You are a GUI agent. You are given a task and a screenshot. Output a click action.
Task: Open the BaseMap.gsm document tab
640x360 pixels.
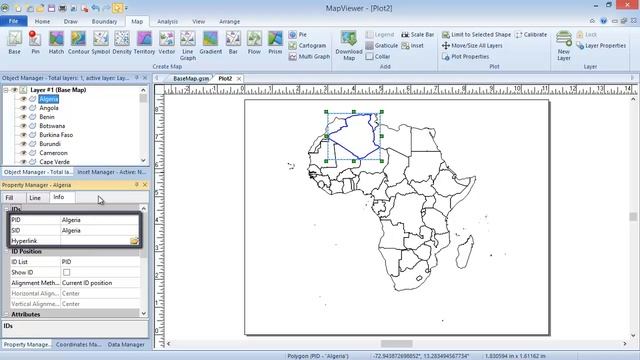point(191,78)
